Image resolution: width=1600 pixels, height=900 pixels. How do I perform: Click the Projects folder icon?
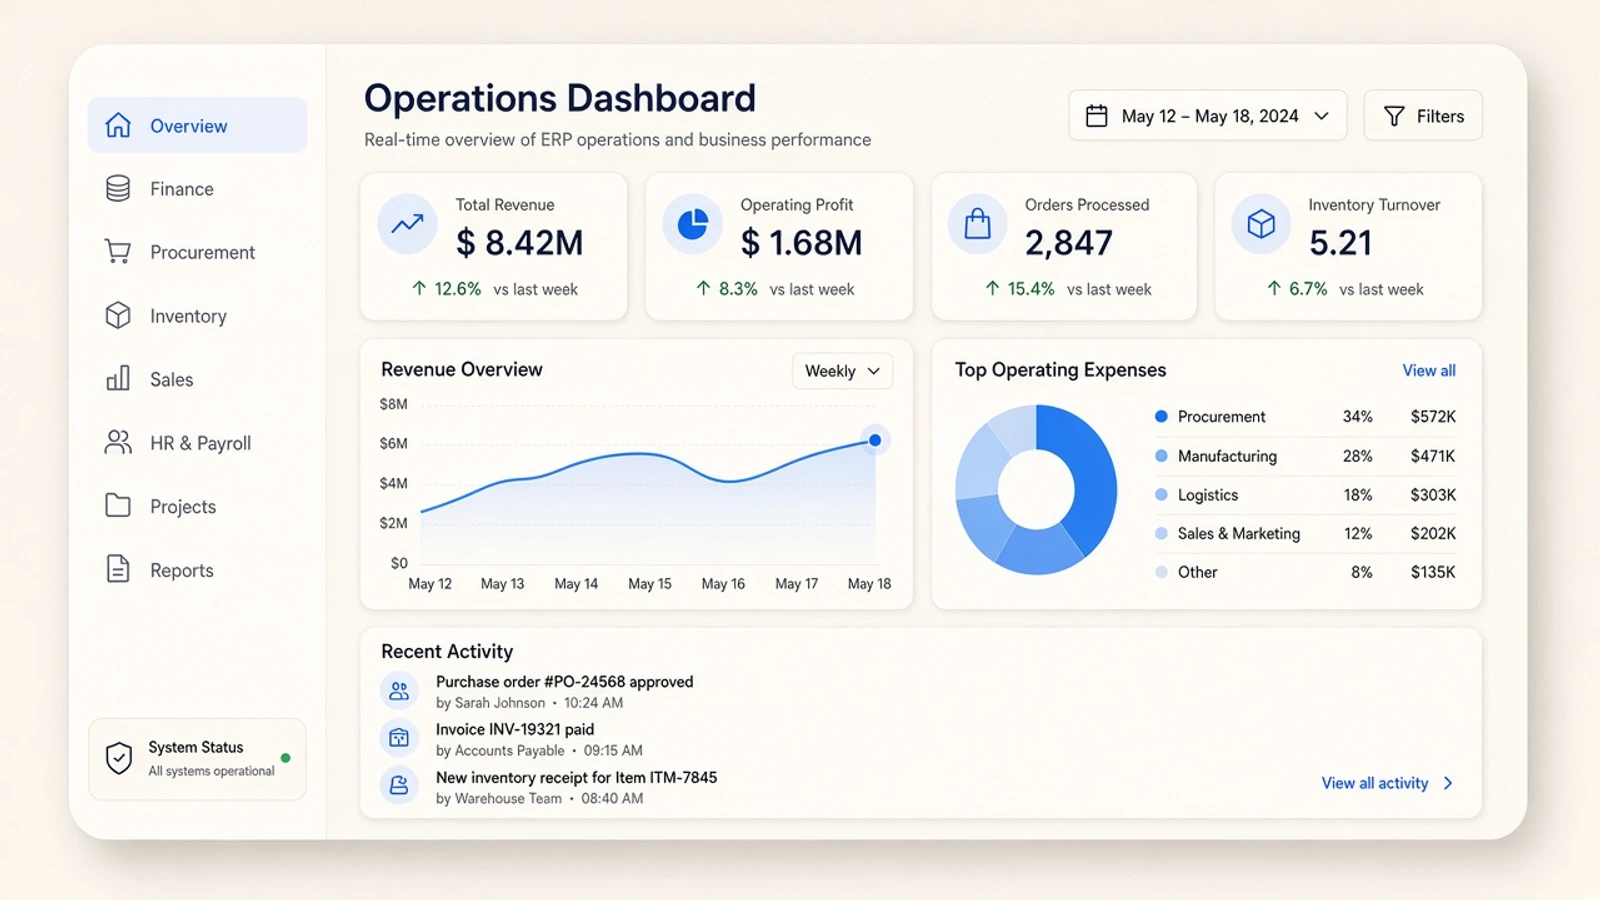(x=118, y=505)
